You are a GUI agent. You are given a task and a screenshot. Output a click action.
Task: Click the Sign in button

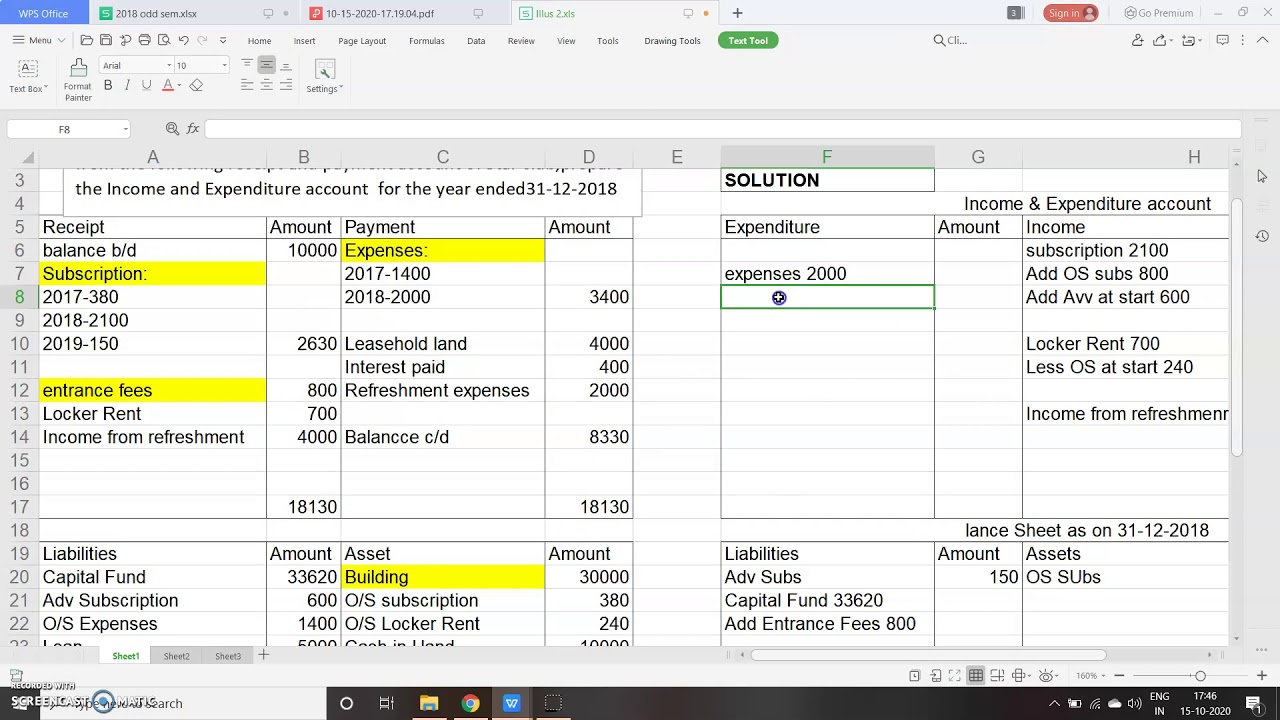tap(1071, 13)
